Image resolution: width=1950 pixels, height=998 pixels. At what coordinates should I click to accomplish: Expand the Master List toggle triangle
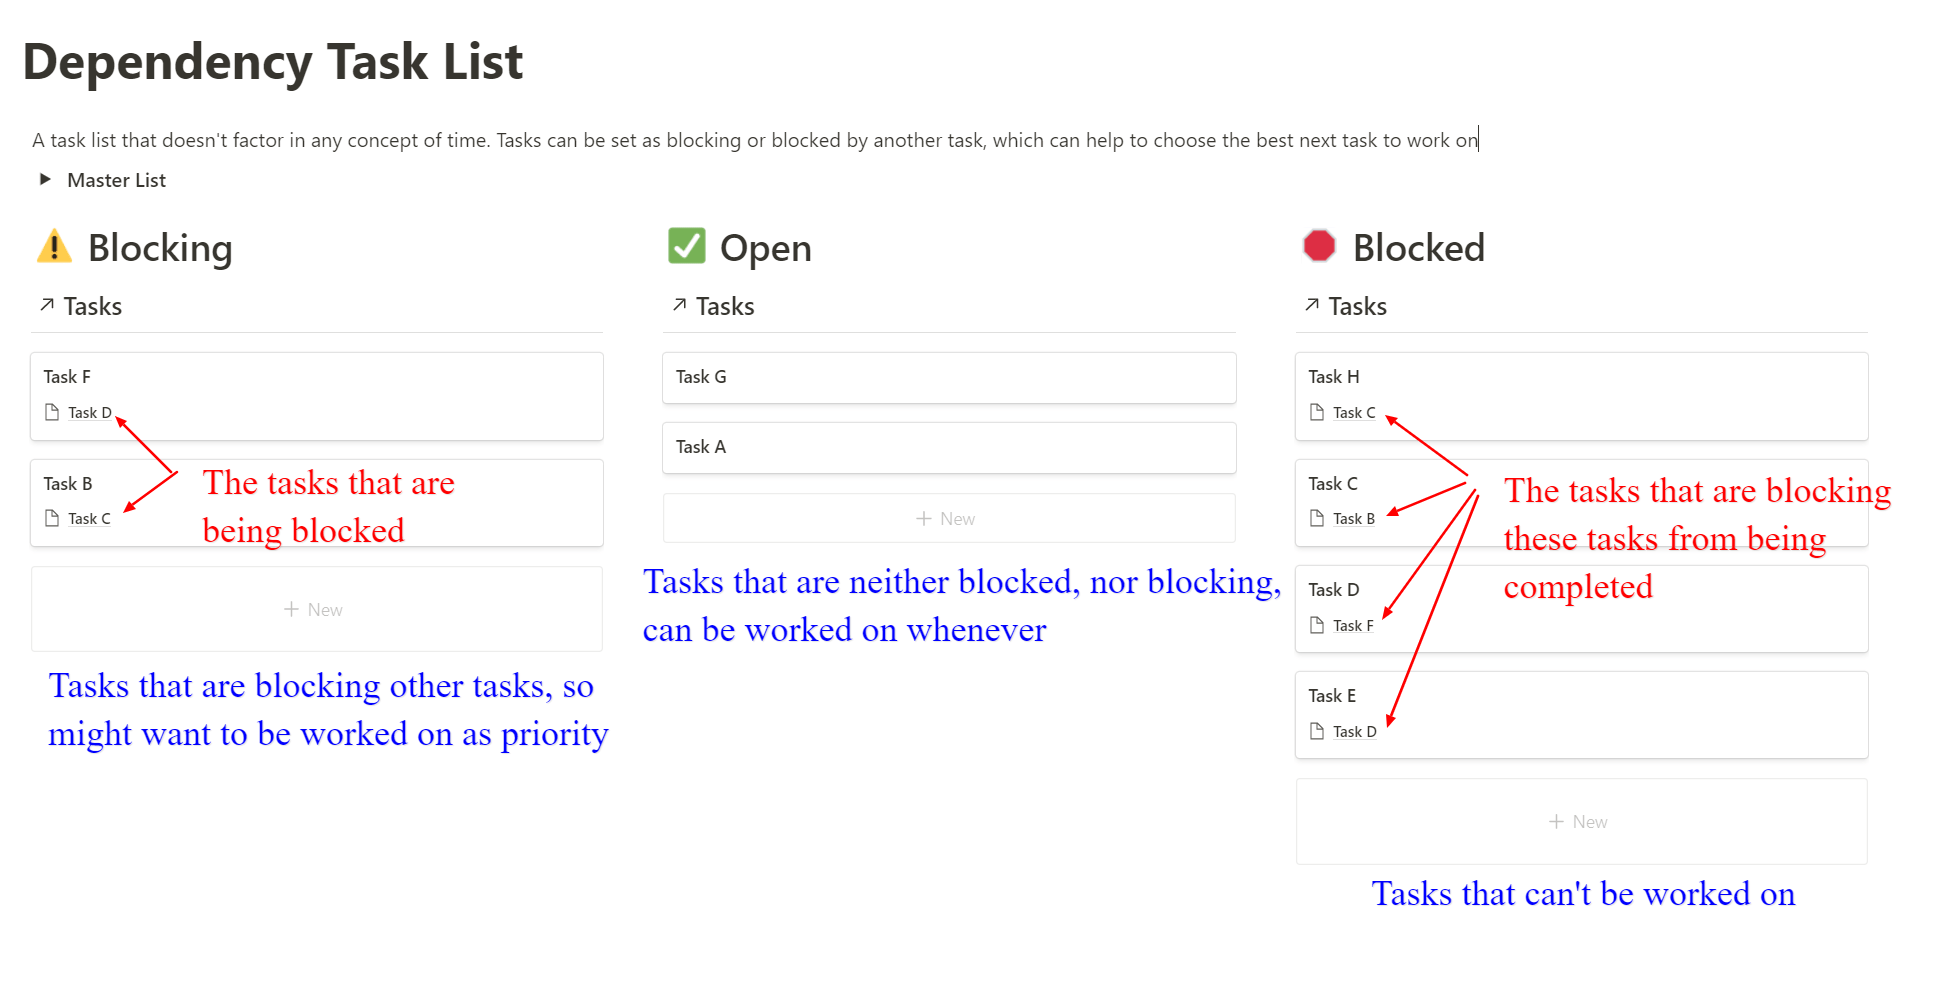pyautogui.click(x=45, y=180)
